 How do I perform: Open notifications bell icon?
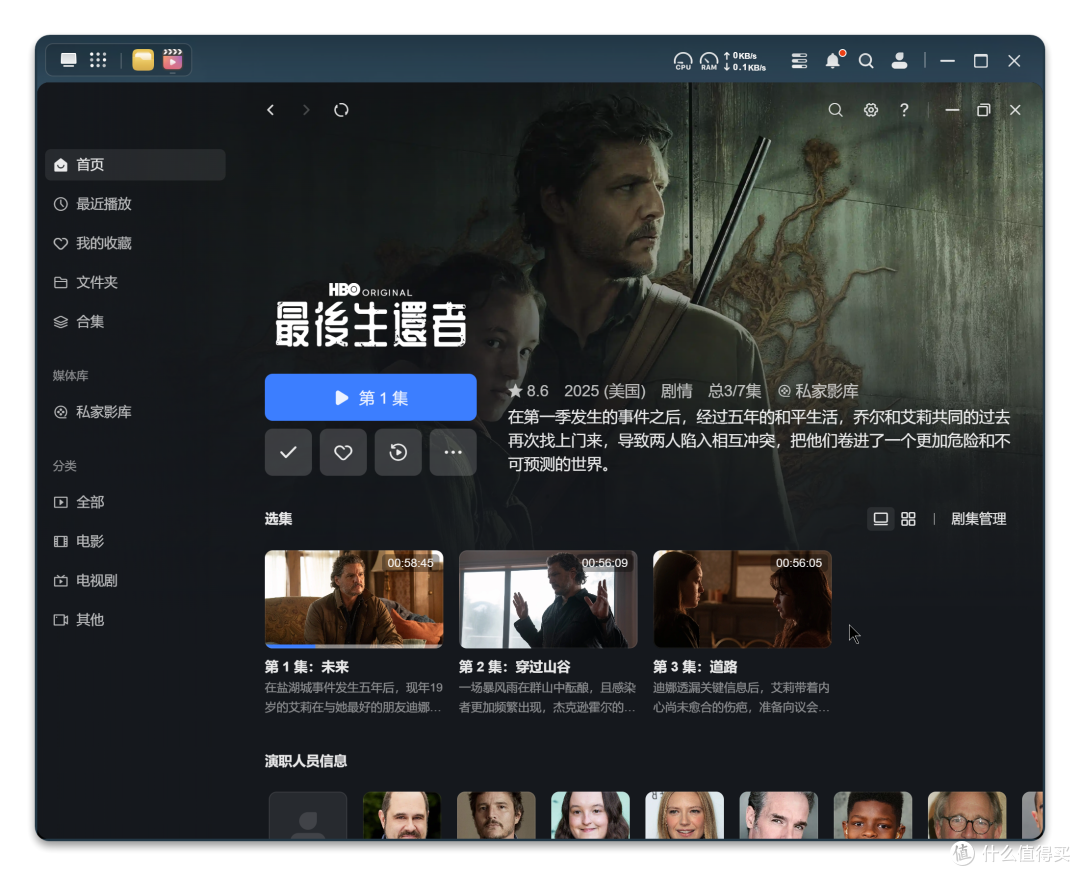833,61
